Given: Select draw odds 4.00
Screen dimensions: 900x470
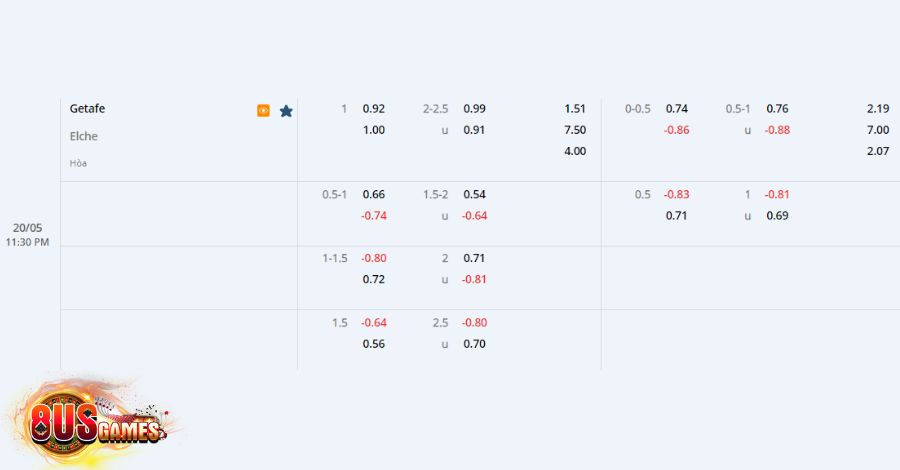Looking at the screenshot, I should tap(575, 151).
